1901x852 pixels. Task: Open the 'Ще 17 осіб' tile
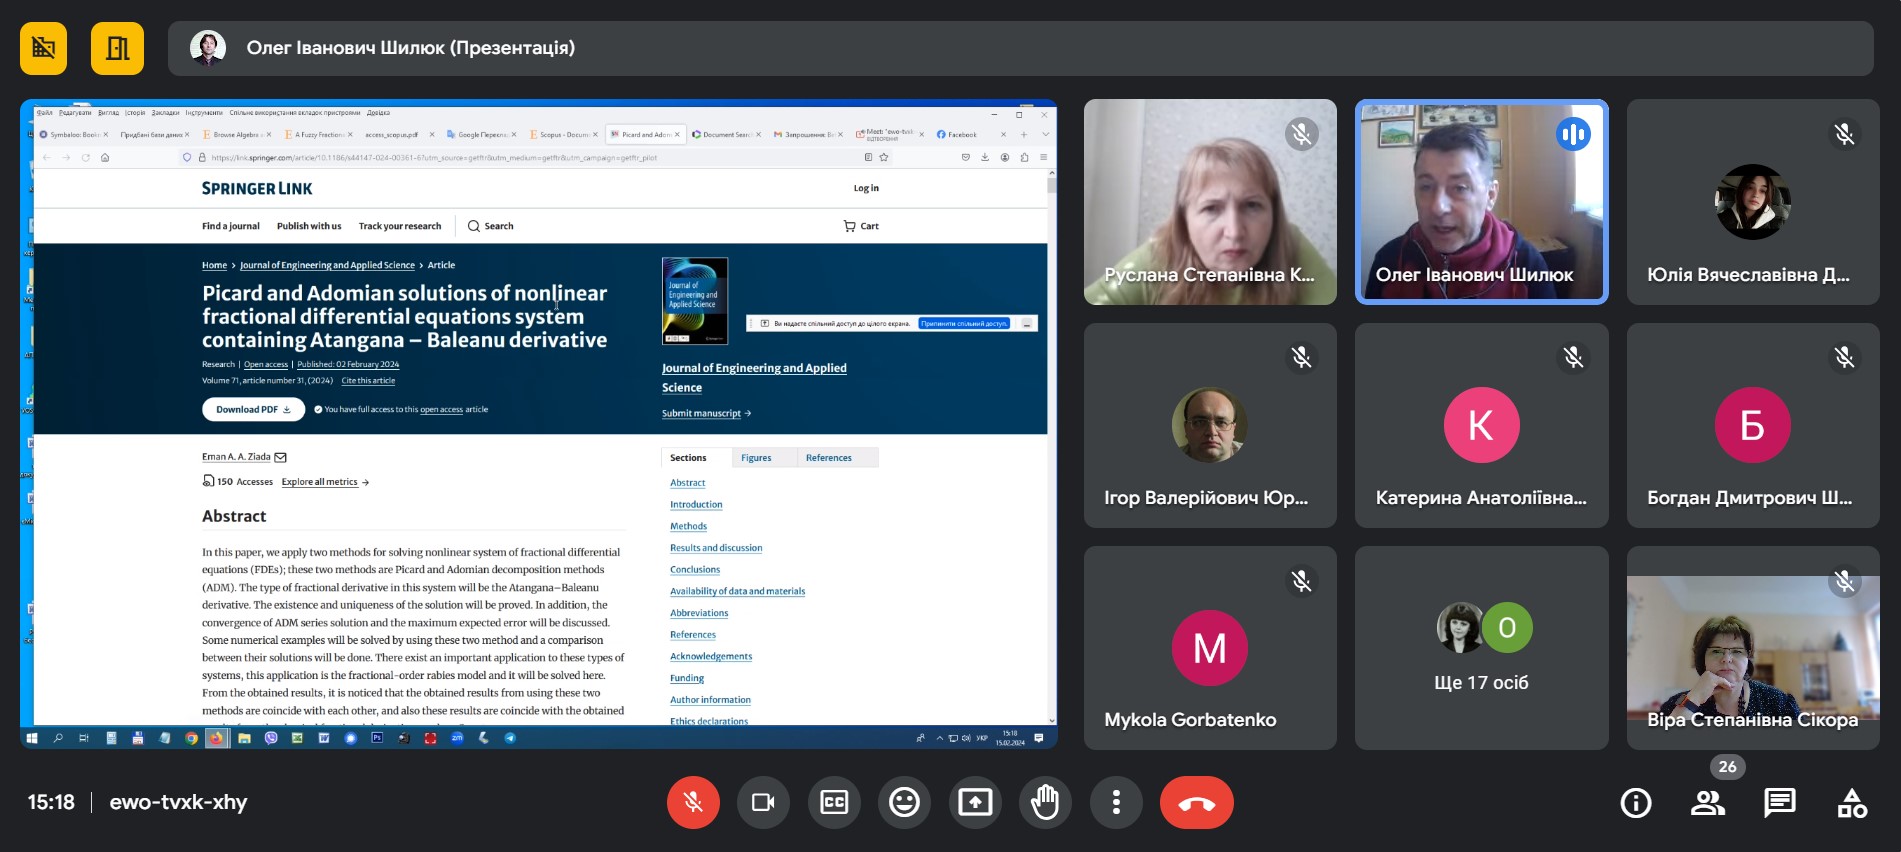click(x=1481, y=648)
